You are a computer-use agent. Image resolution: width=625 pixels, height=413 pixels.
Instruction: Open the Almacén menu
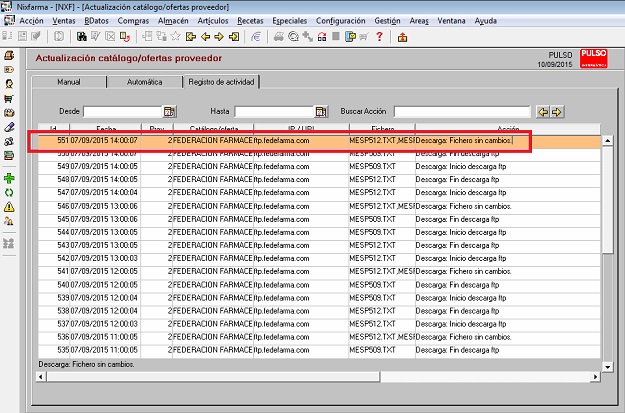173,21
